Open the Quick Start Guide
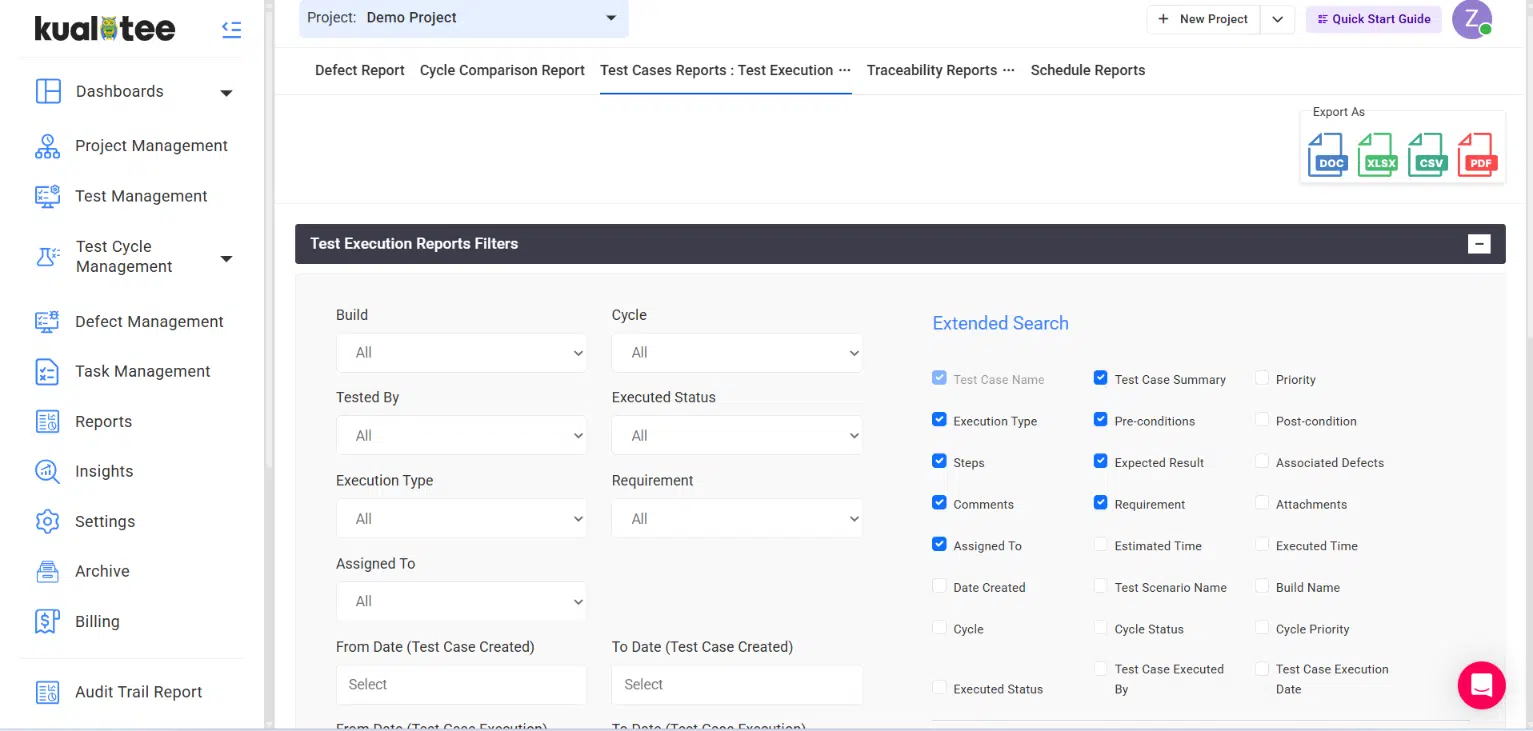Screen dimensions: 1533x731 click(1373, 19)
